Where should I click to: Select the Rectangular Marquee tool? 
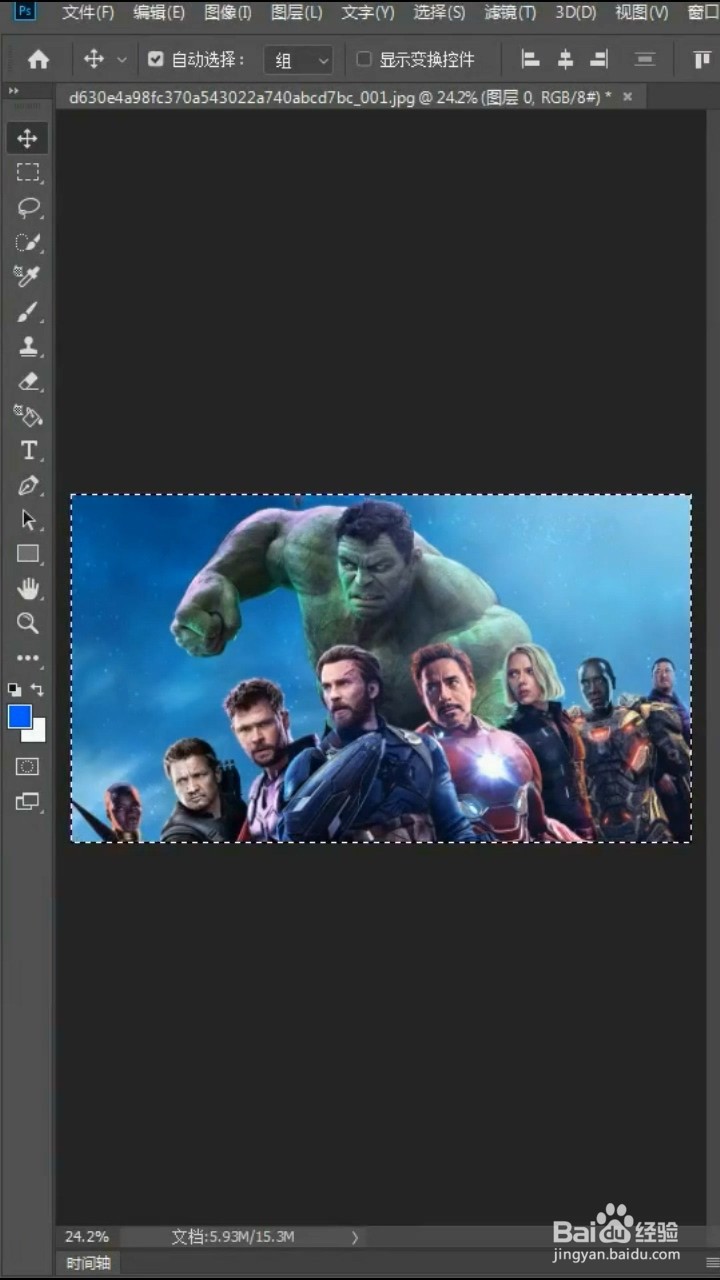coord(27,173)
